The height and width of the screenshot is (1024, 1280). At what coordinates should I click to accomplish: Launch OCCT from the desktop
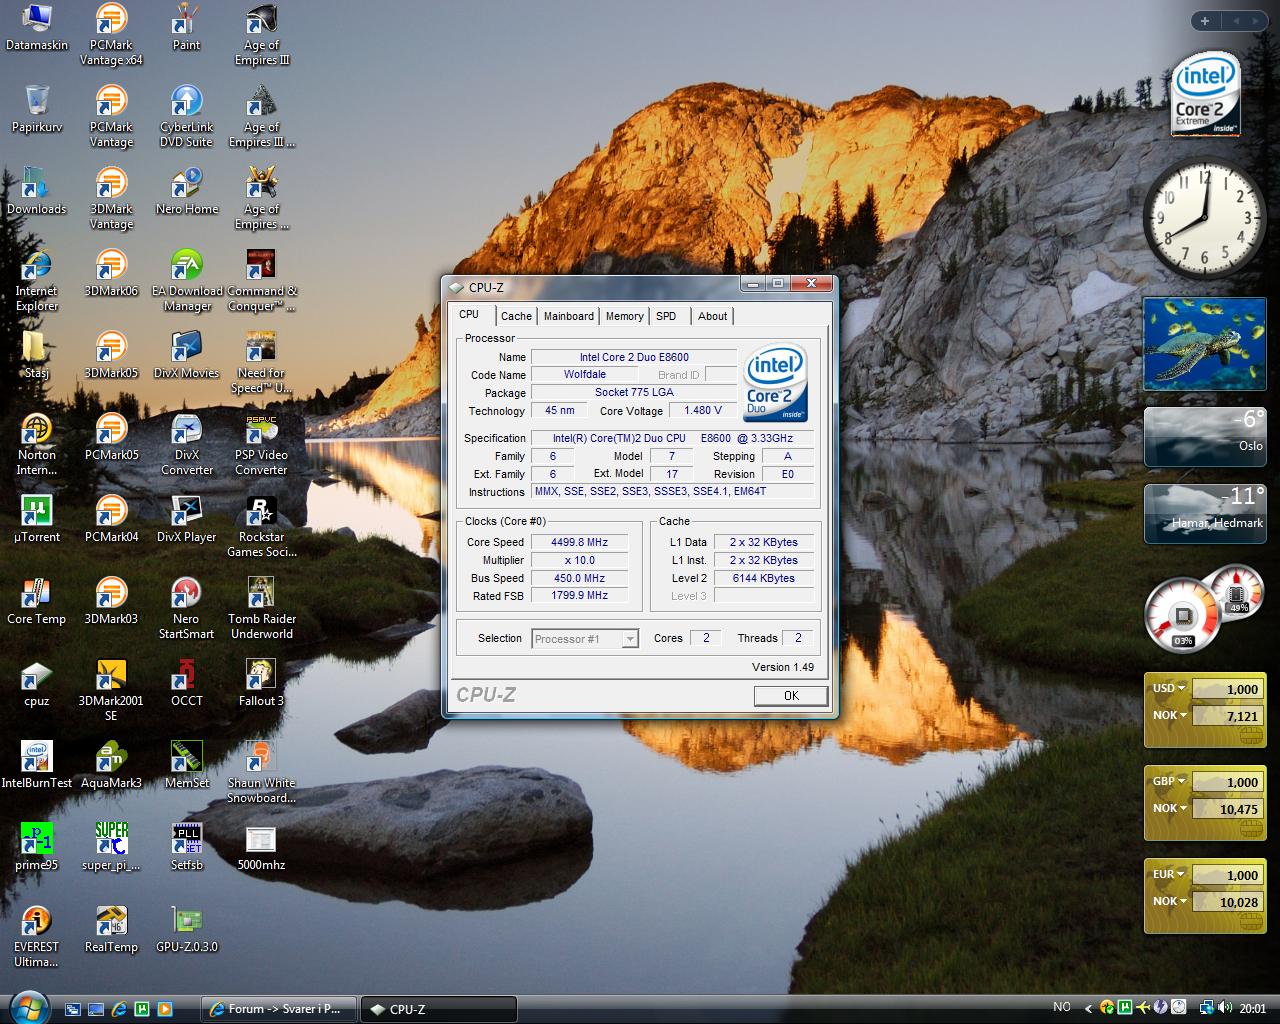[x=186, y=684]
